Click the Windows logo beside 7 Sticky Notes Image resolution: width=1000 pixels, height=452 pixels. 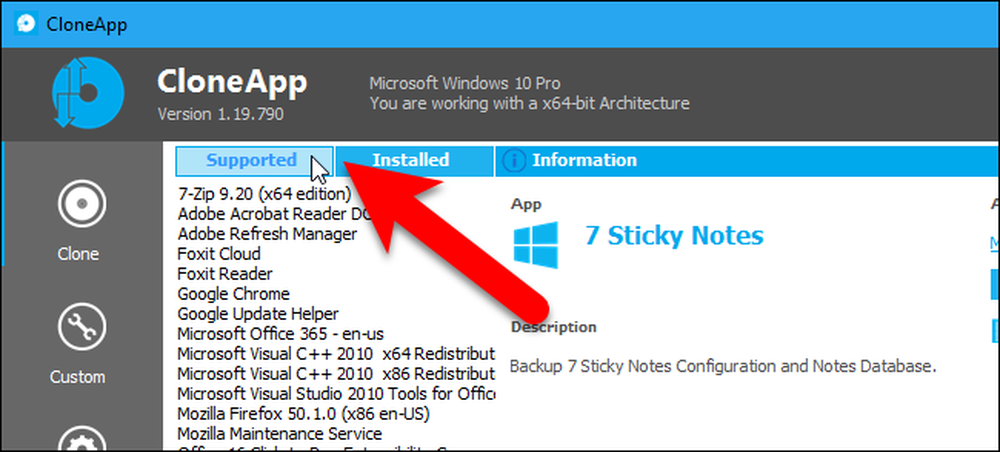(x=536, y=245)
